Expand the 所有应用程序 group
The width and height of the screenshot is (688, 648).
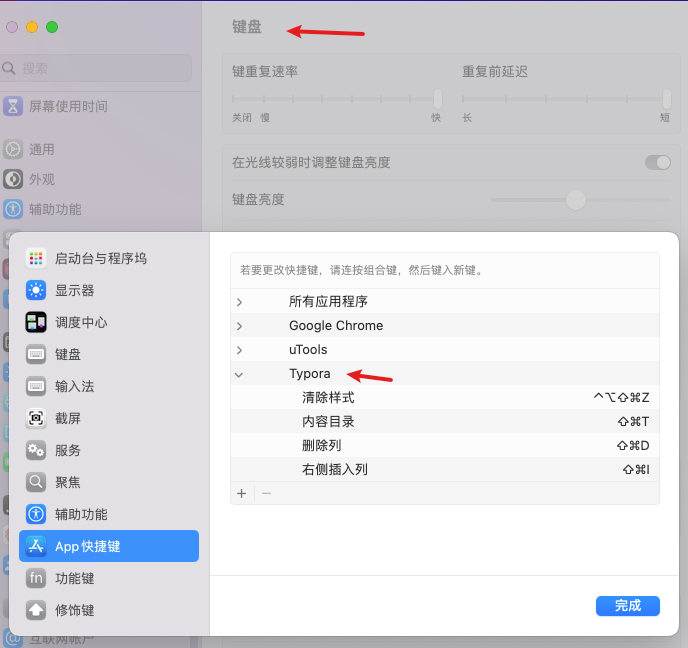tap(239, 302)
